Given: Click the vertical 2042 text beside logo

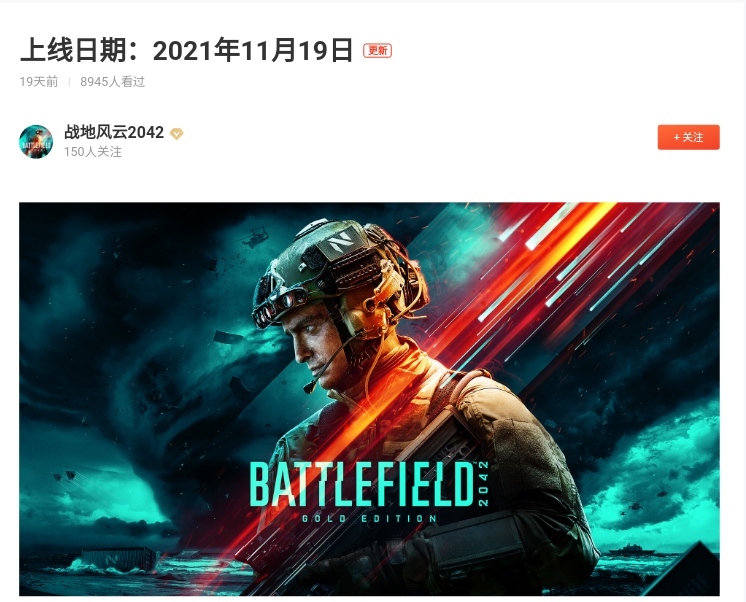Looking at the screenshot, I should [x=484, y=484].
